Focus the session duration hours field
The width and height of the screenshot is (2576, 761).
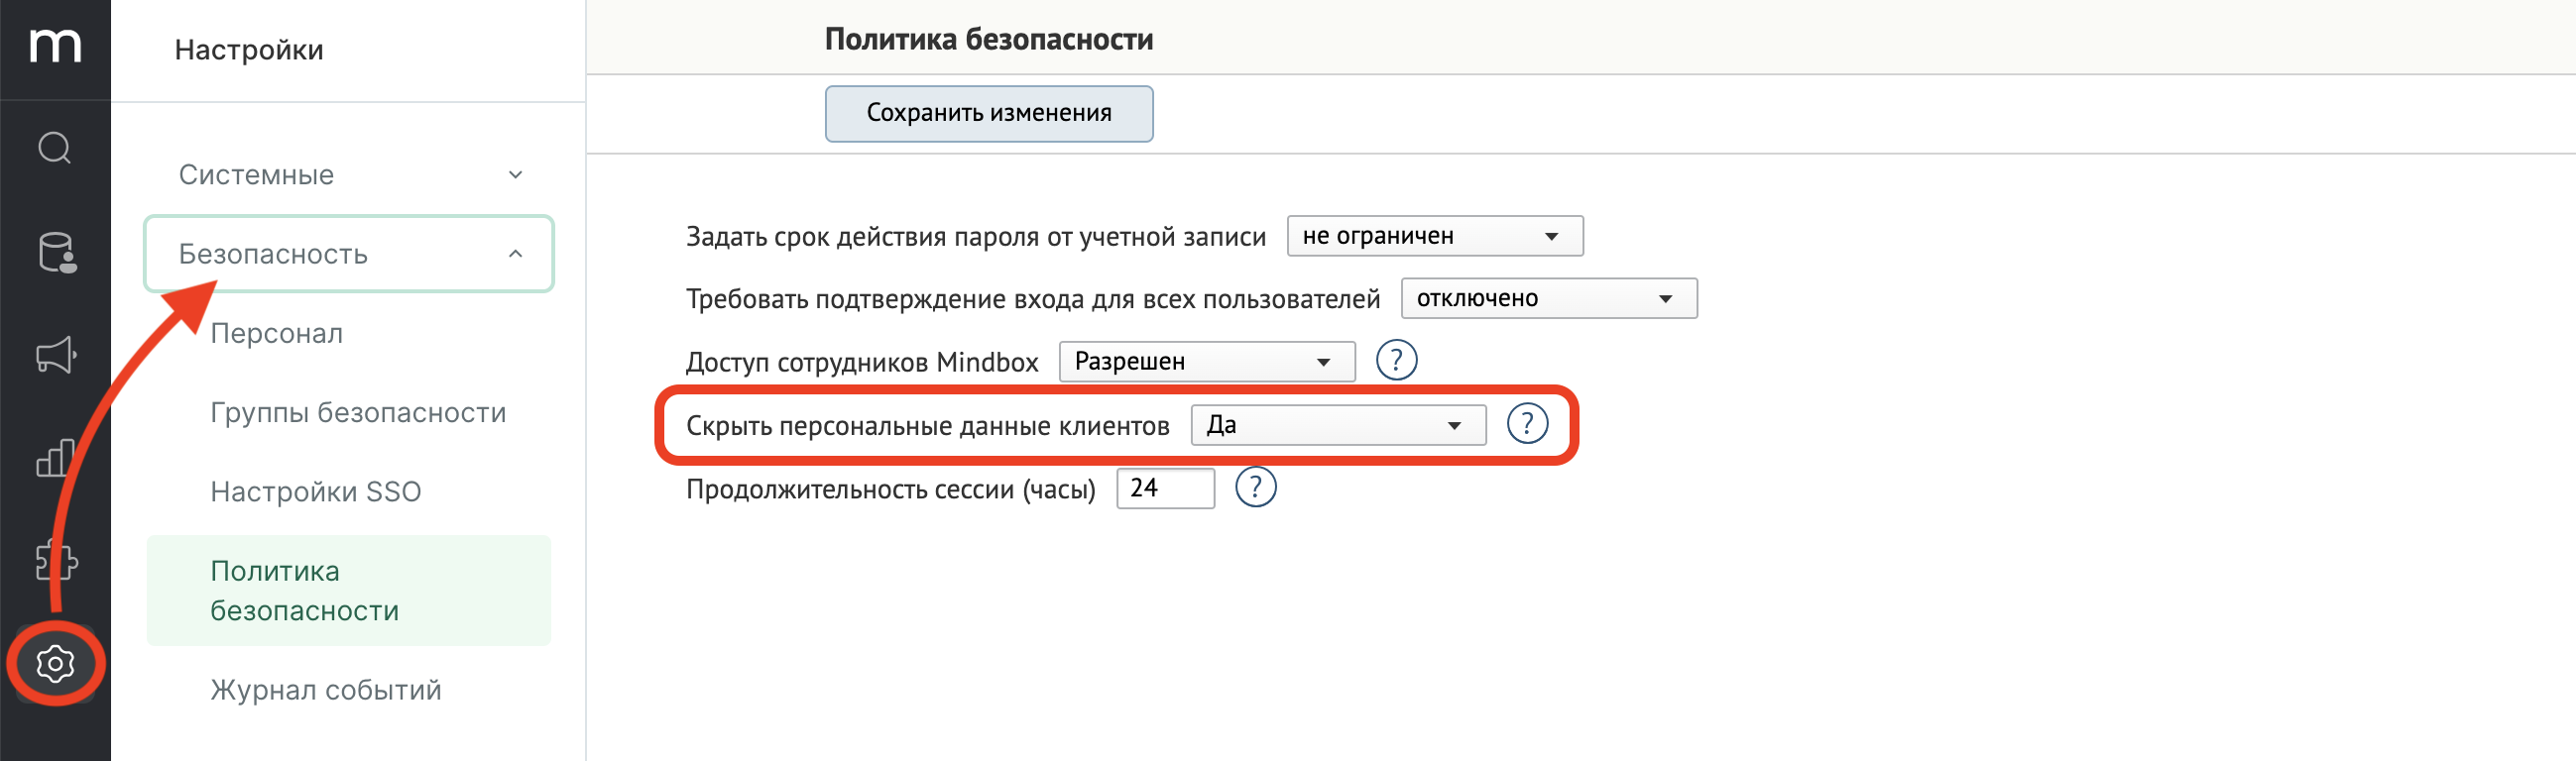click(1165, 488)
